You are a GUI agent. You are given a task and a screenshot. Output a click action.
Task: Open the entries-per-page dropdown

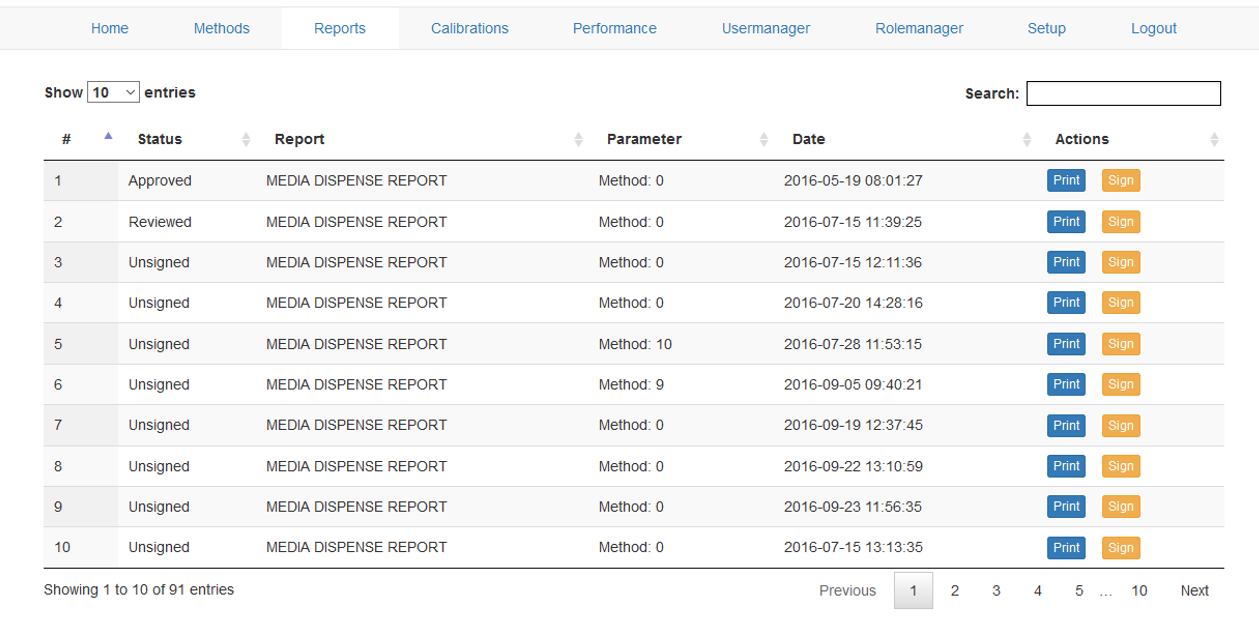(113, 93)
